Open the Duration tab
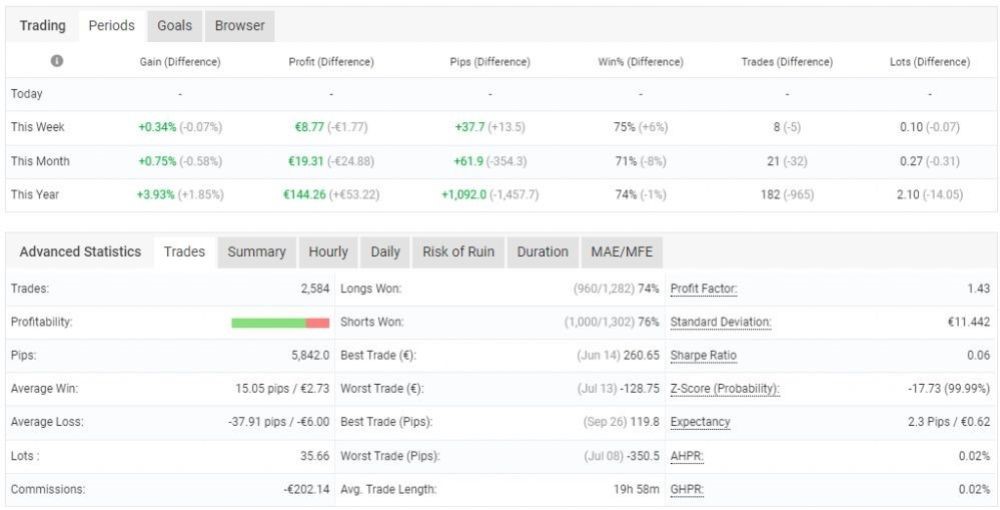Screen dimensions: 1000x510 tap(543, 252)
